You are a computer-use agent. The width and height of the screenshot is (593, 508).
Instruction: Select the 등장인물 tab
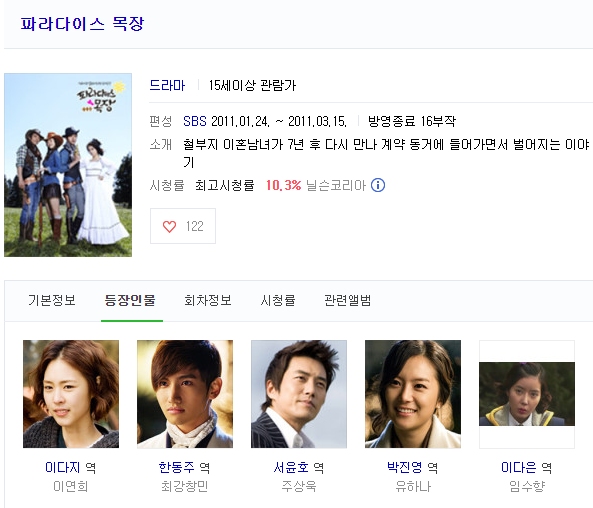click(130, 300)
